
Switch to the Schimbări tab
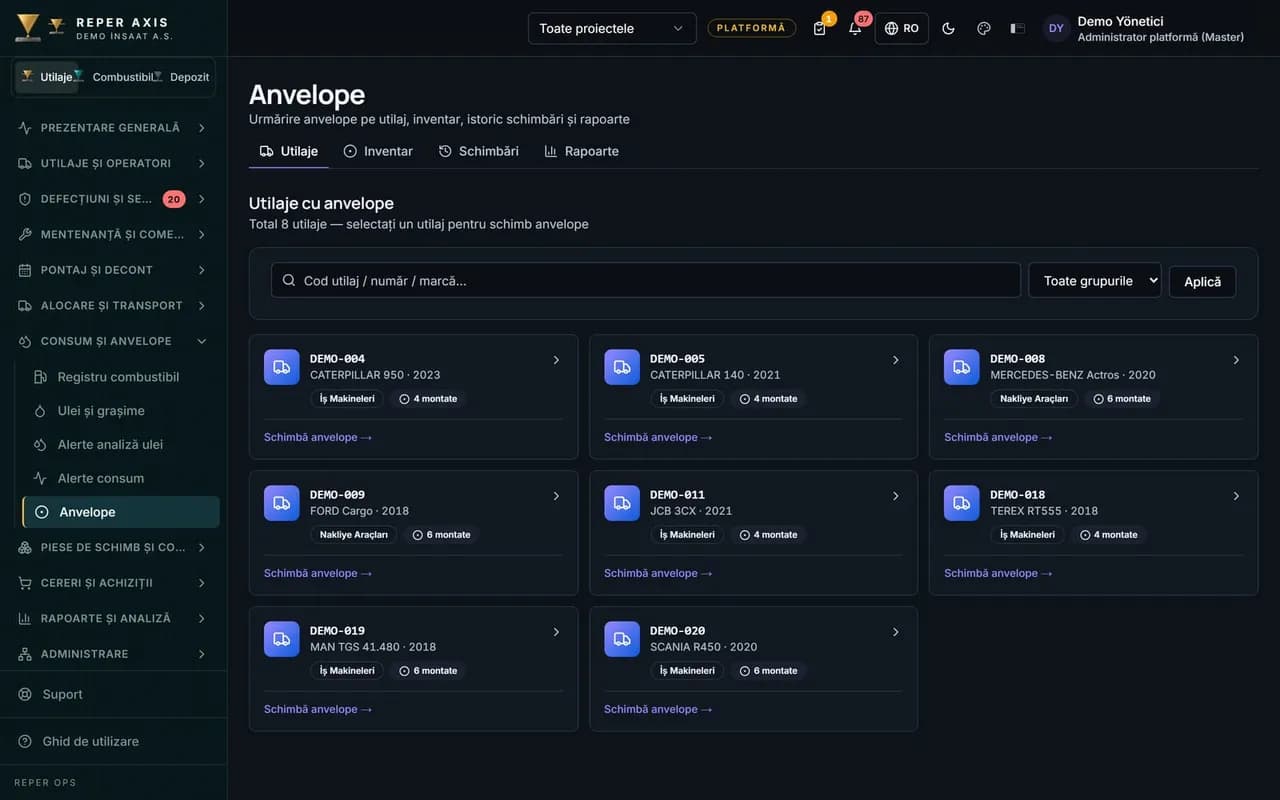(x=479, y=151)
